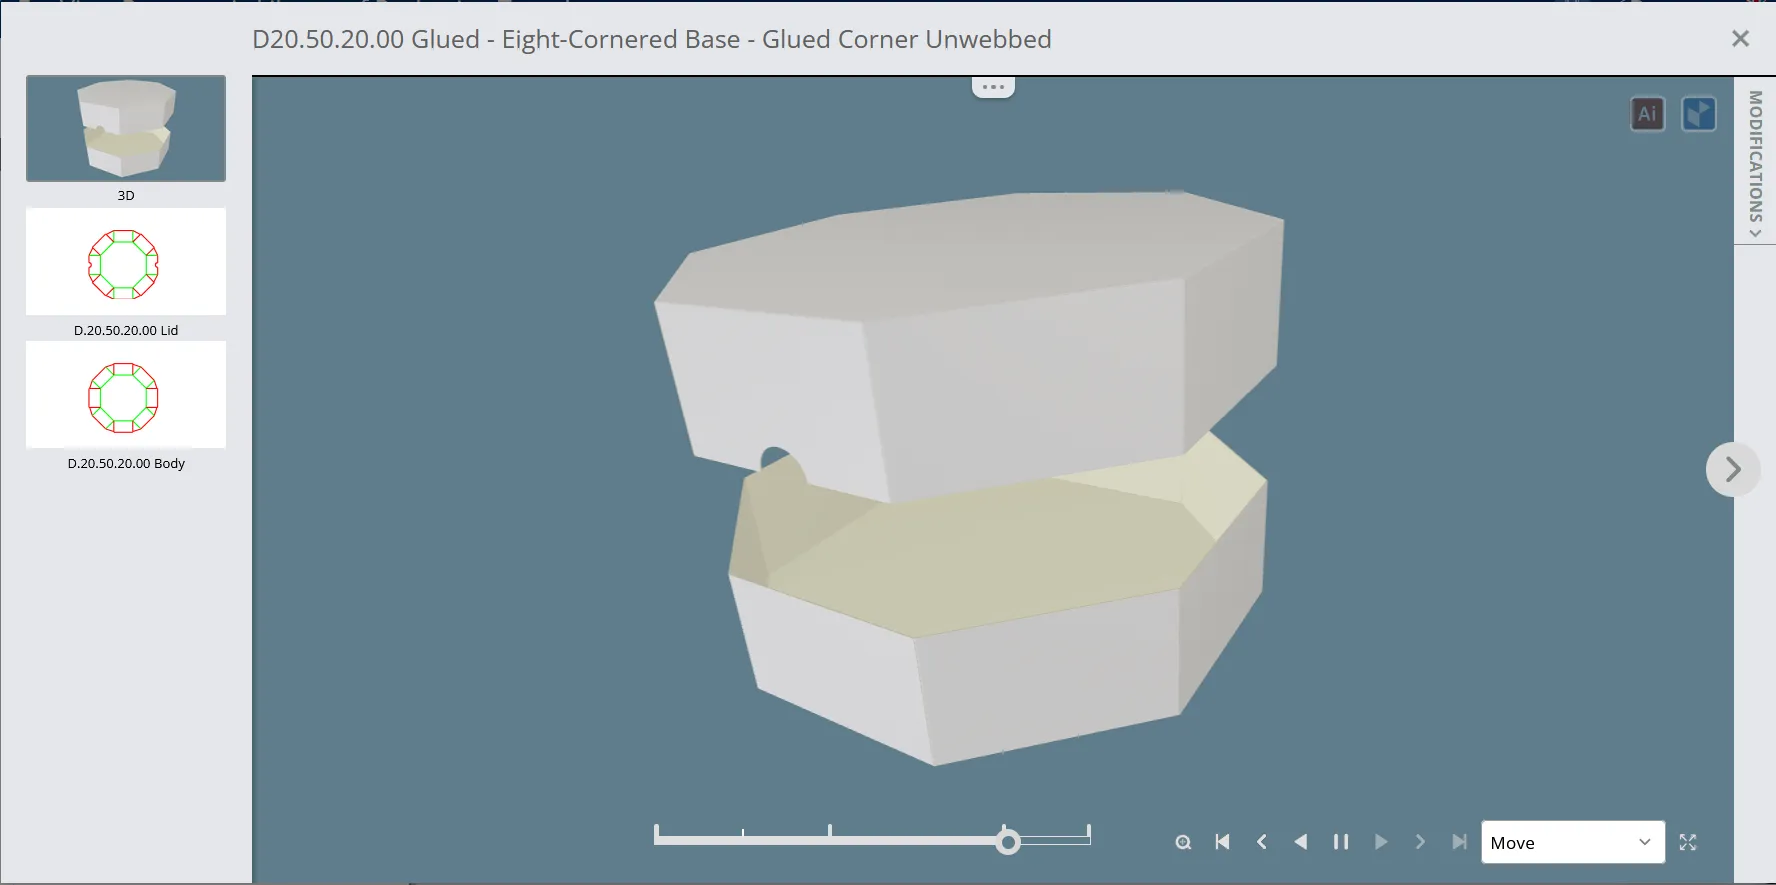Click the next design arrow

pos(1733,469)
